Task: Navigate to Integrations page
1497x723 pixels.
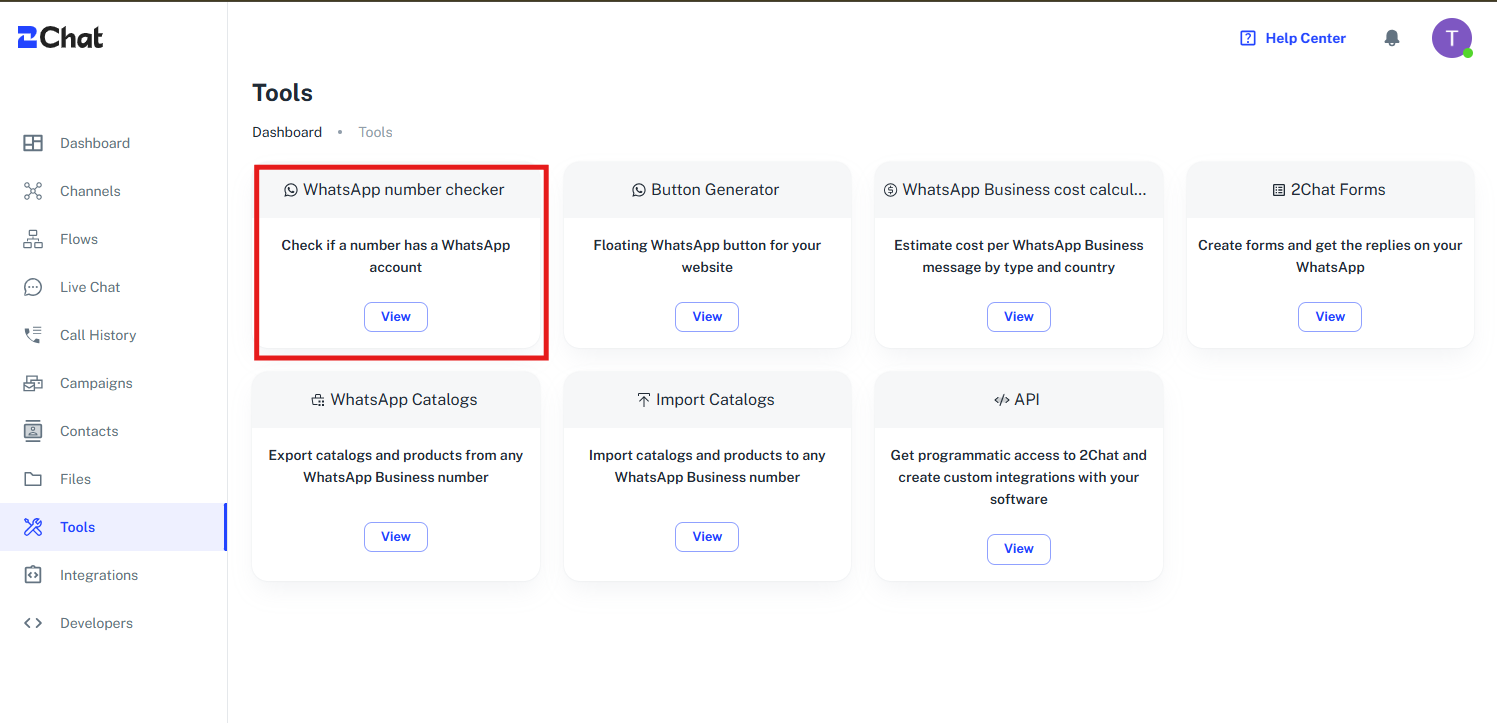Action: point(99,575)
